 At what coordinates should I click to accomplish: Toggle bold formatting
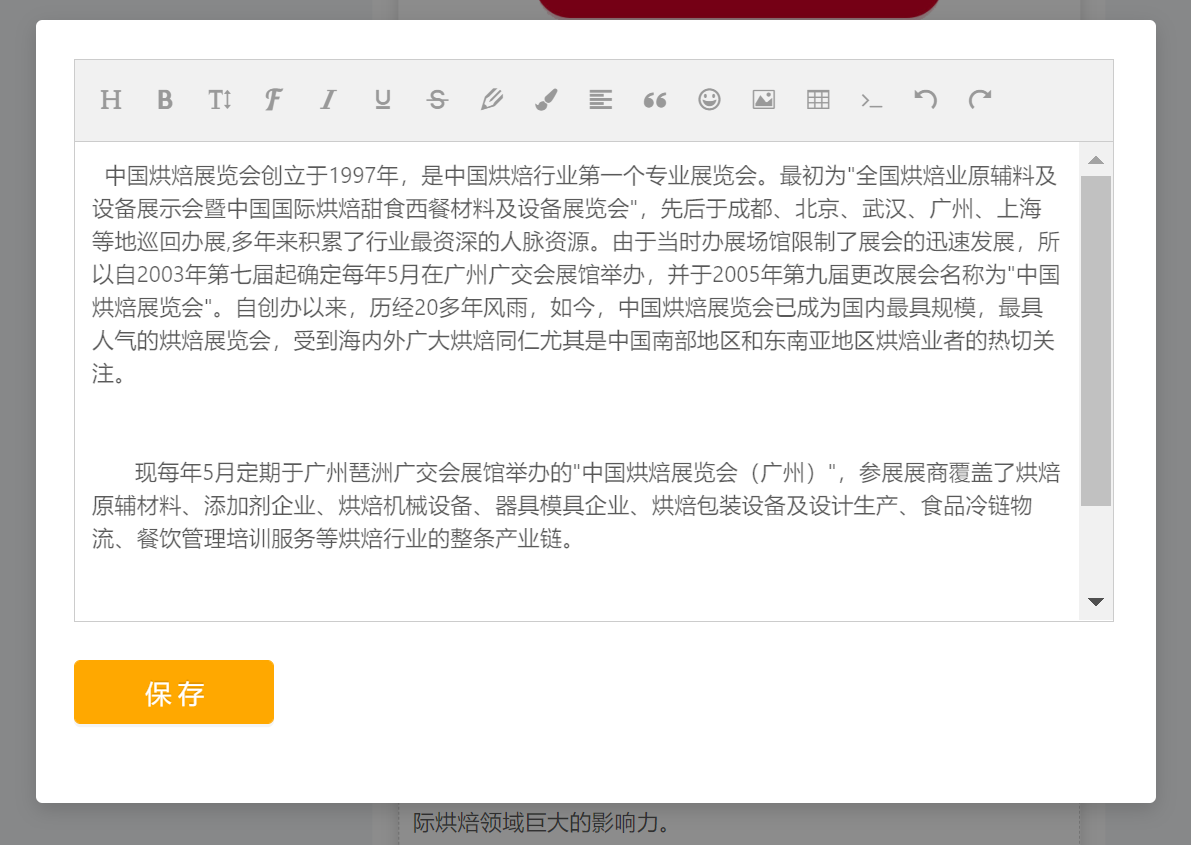[165, 100]
